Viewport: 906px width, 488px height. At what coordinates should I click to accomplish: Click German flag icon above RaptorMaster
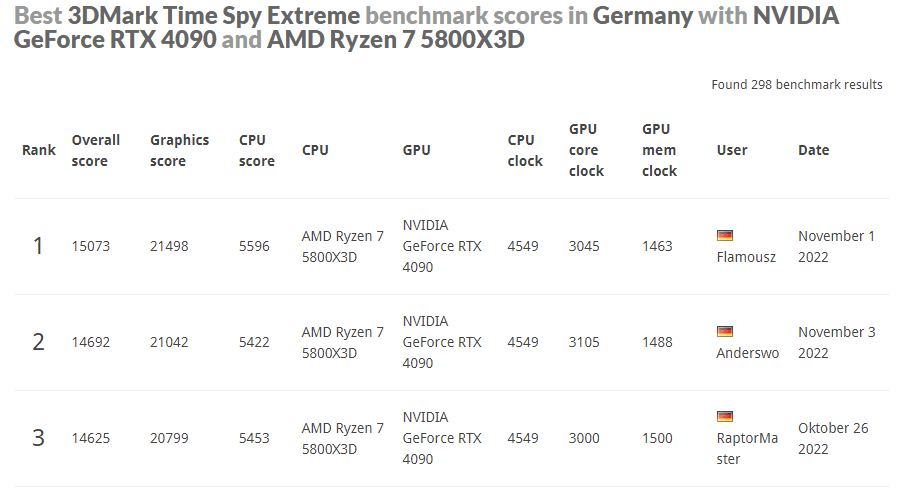coord(725,416)
